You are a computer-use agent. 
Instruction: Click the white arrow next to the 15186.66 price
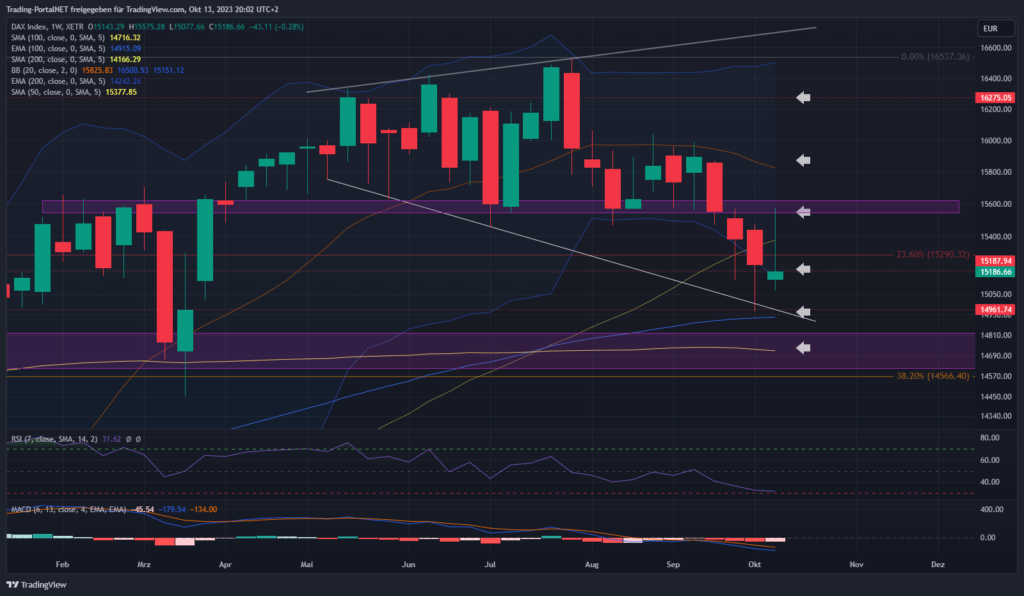point(803,269)
